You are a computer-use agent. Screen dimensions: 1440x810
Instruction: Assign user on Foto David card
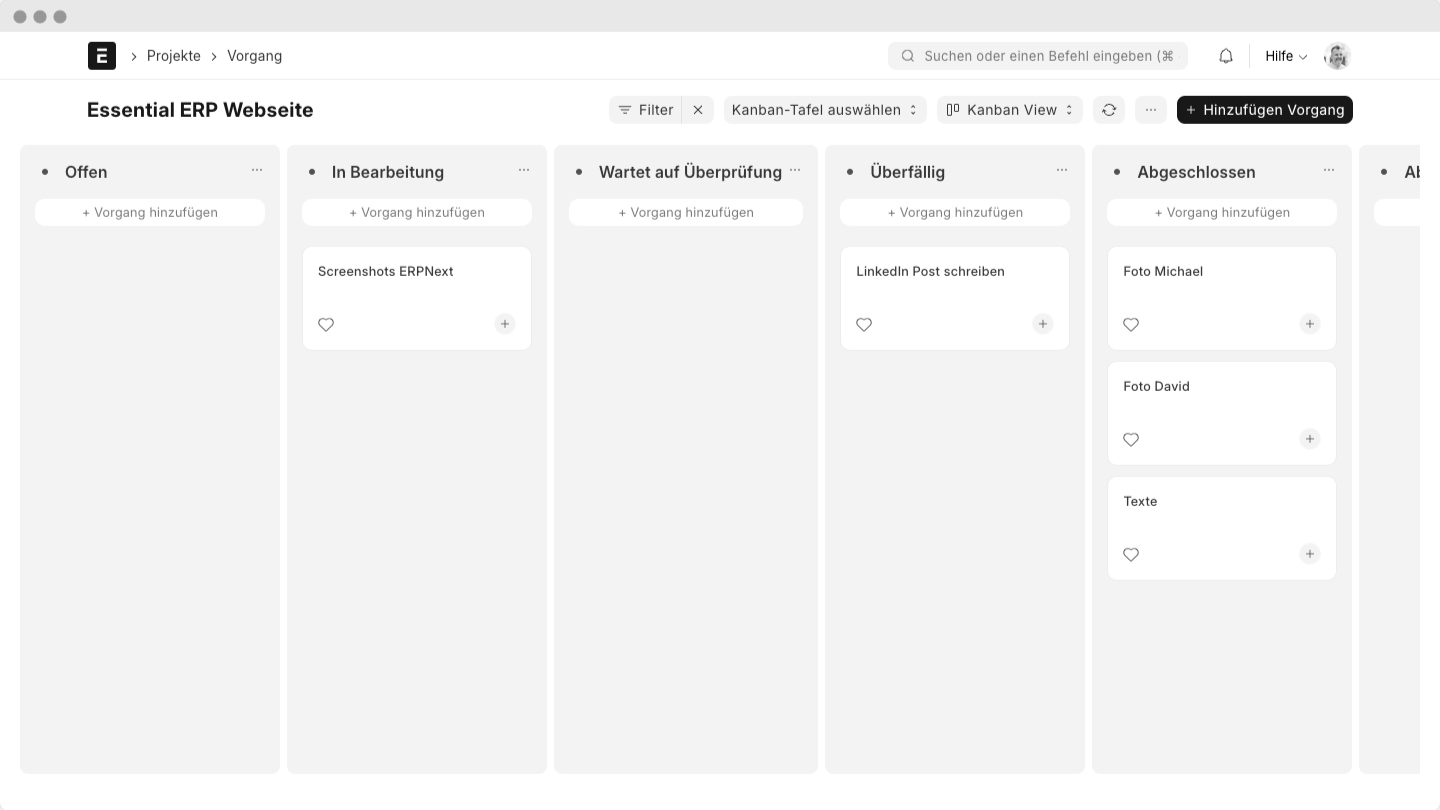1309,439
